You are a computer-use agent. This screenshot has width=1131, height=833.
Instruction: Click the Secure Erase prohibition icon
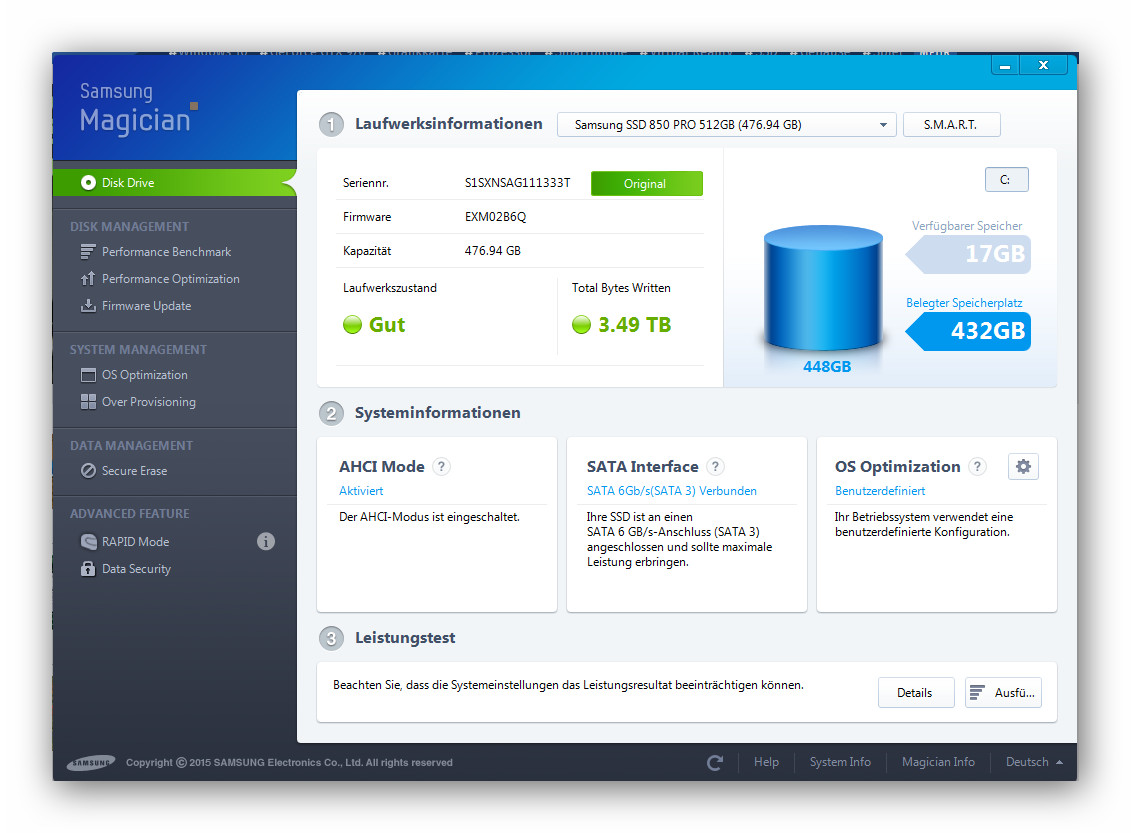tap(88, 471)
